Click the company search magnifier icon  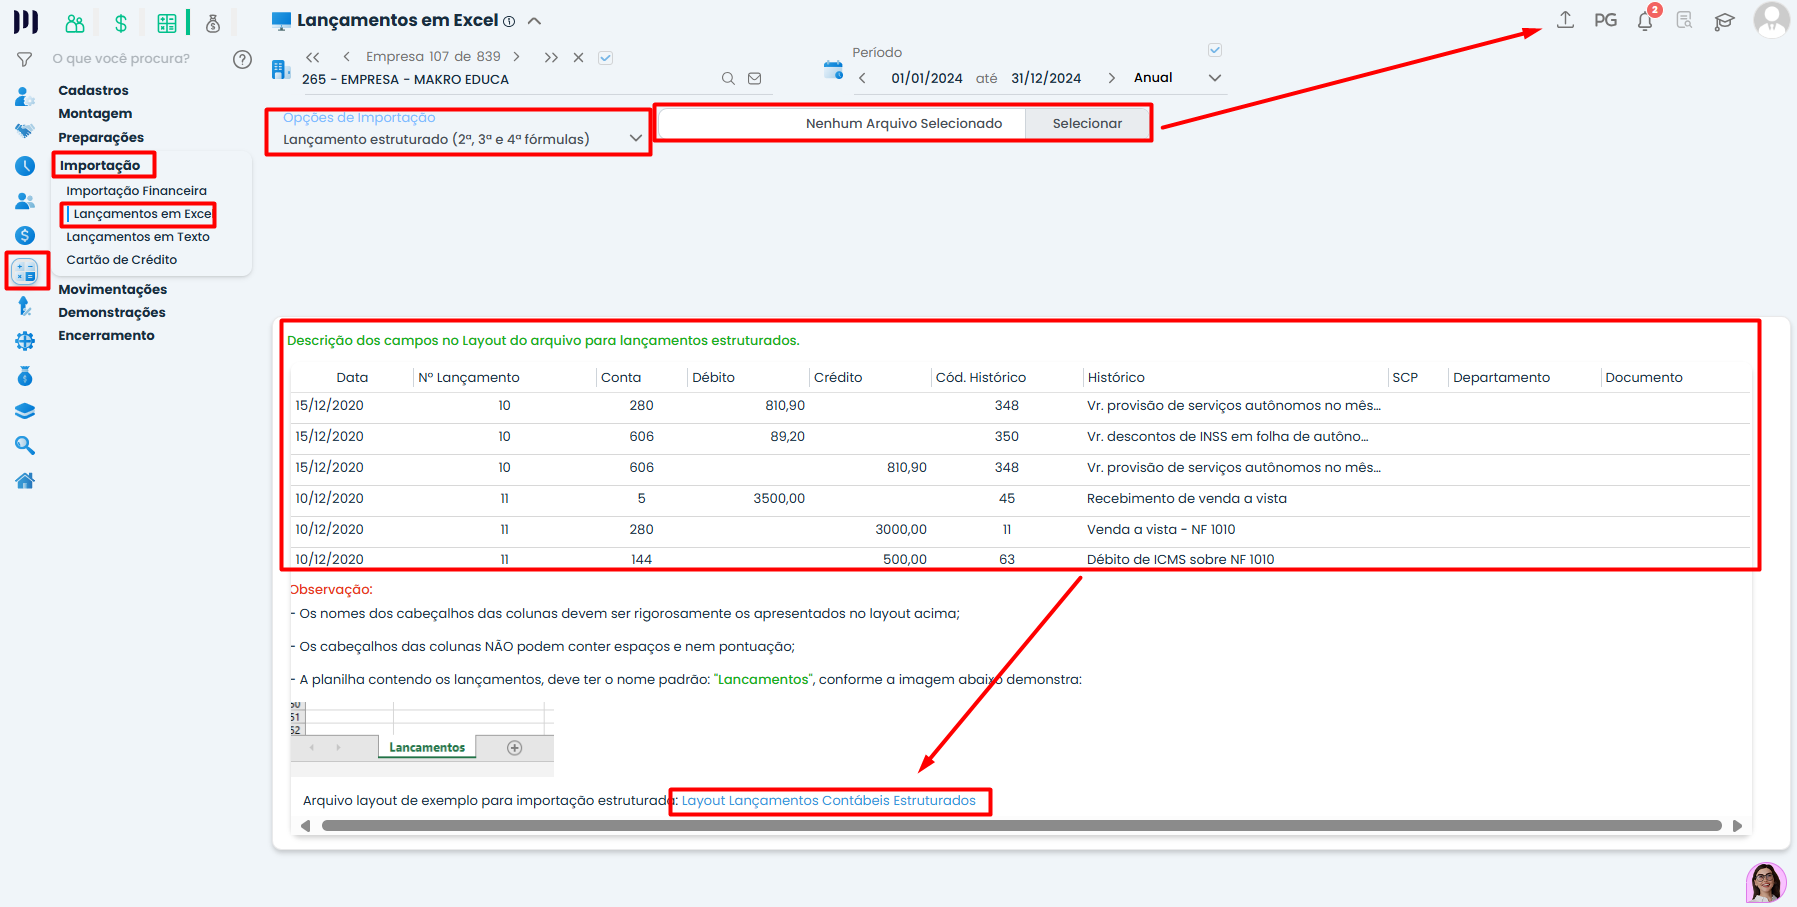click(728, 79)
